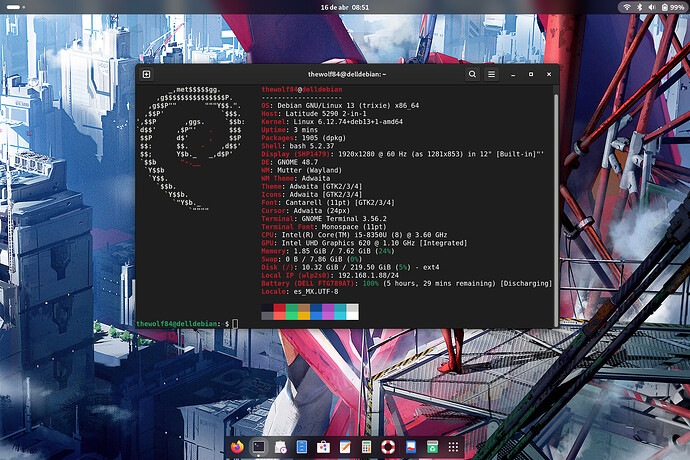Click the Bluetooth status icon
This screenshot has width=690, height=460.
point(639,7)
